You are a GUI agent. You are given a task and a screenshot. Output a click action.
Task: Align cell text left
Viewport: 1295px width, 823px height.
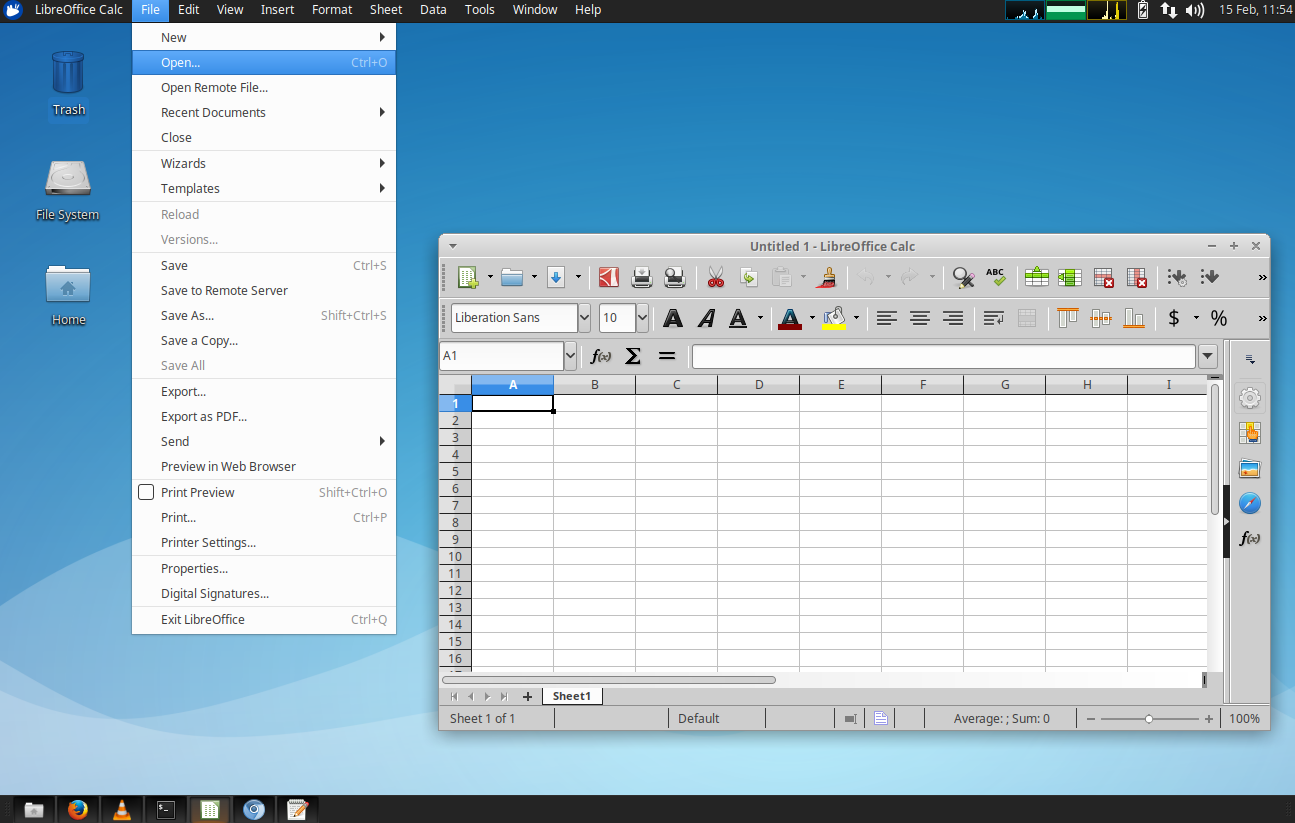(x=886, y=318)
